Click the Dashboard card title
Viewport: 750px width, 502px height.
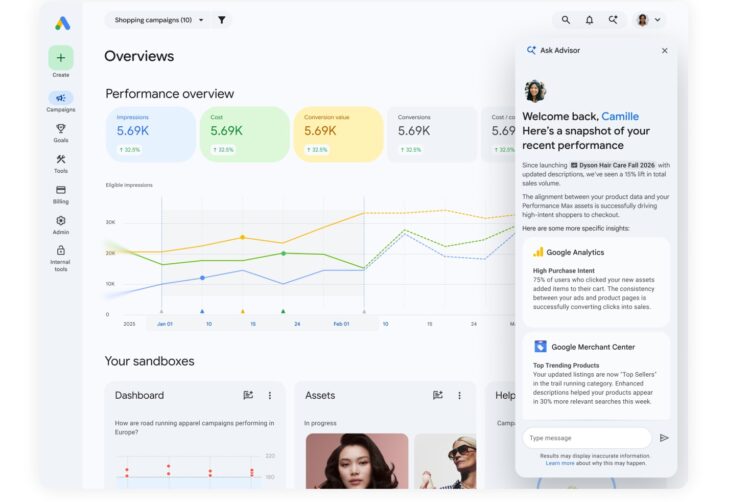139,395
